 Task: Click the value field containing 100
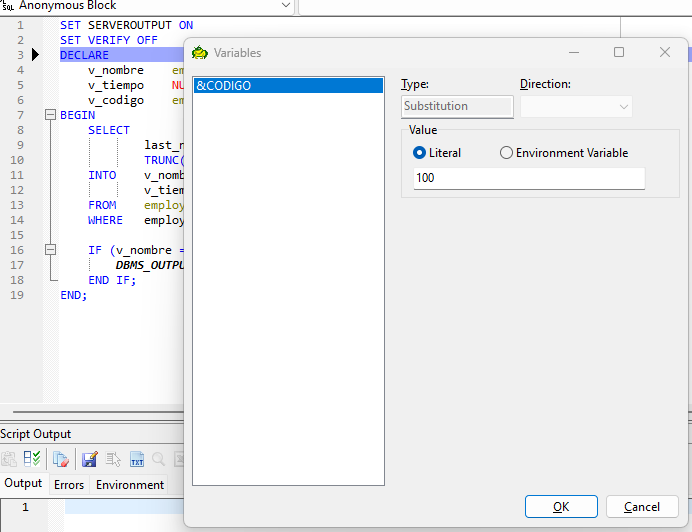point(528,178)
